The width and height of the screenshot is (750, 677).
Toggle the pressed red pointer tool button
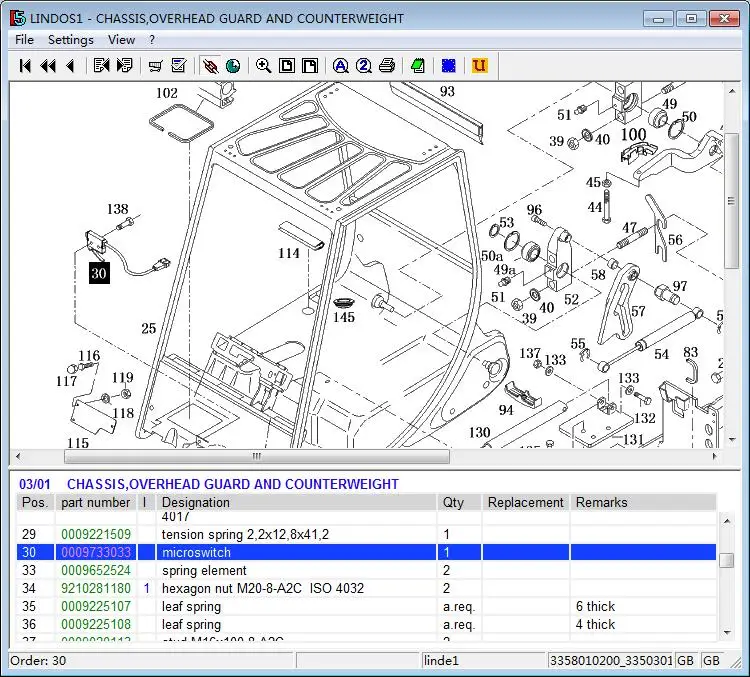(210, 66)
